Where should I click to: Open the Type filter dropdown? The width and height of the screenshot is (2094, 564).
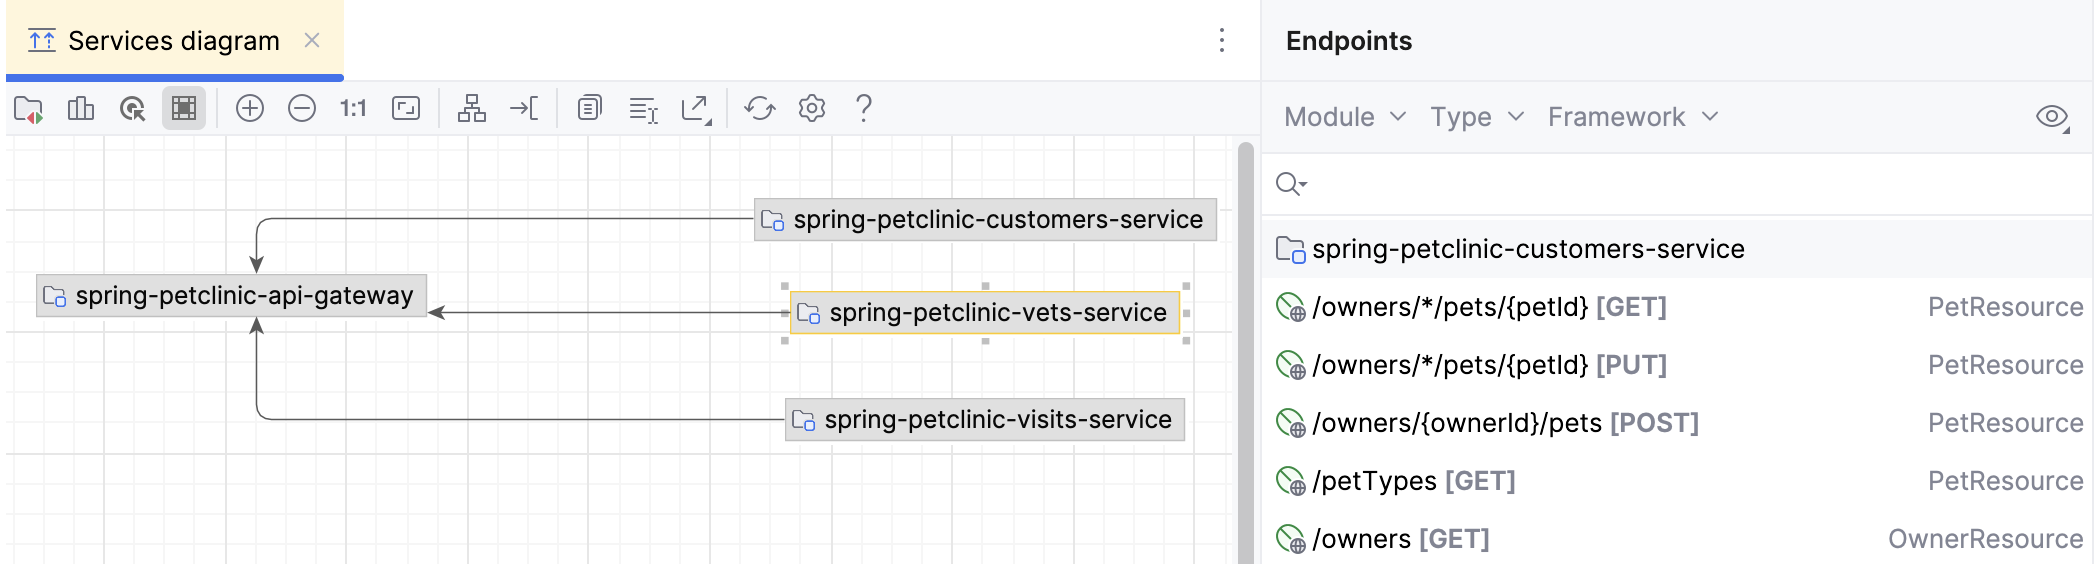click(1476, 117)
